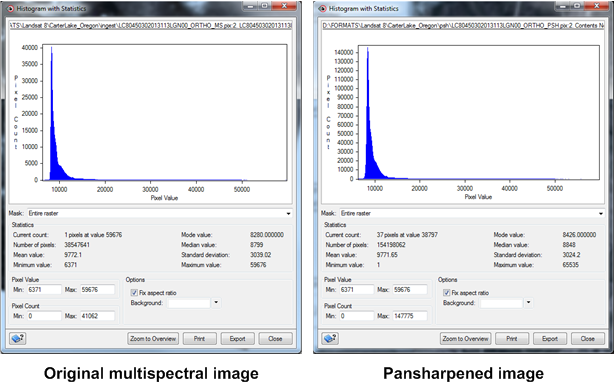The height and width of the screenshot is (387, 615).
Task: Click help icon in right histogram window
Action: [x=330, y=338]
